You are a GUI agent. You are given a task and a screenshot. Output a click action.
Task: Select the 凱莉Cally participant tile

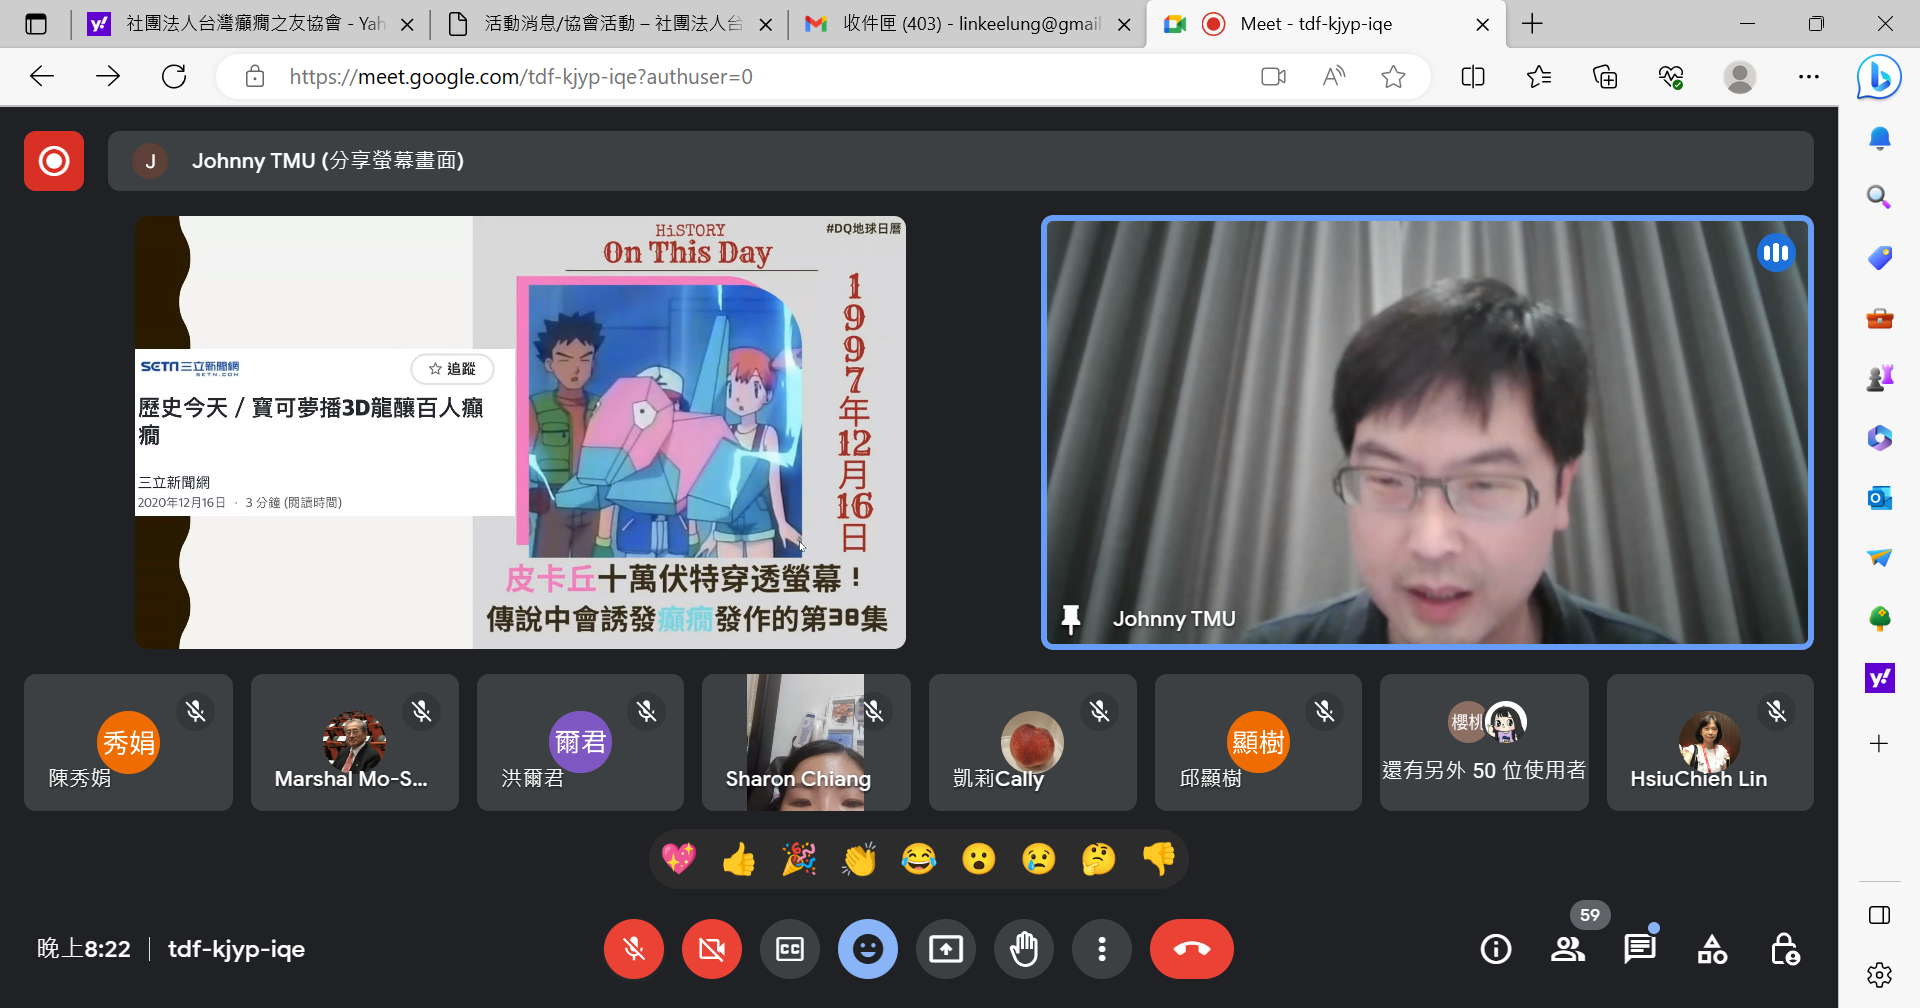(1033, 742)
